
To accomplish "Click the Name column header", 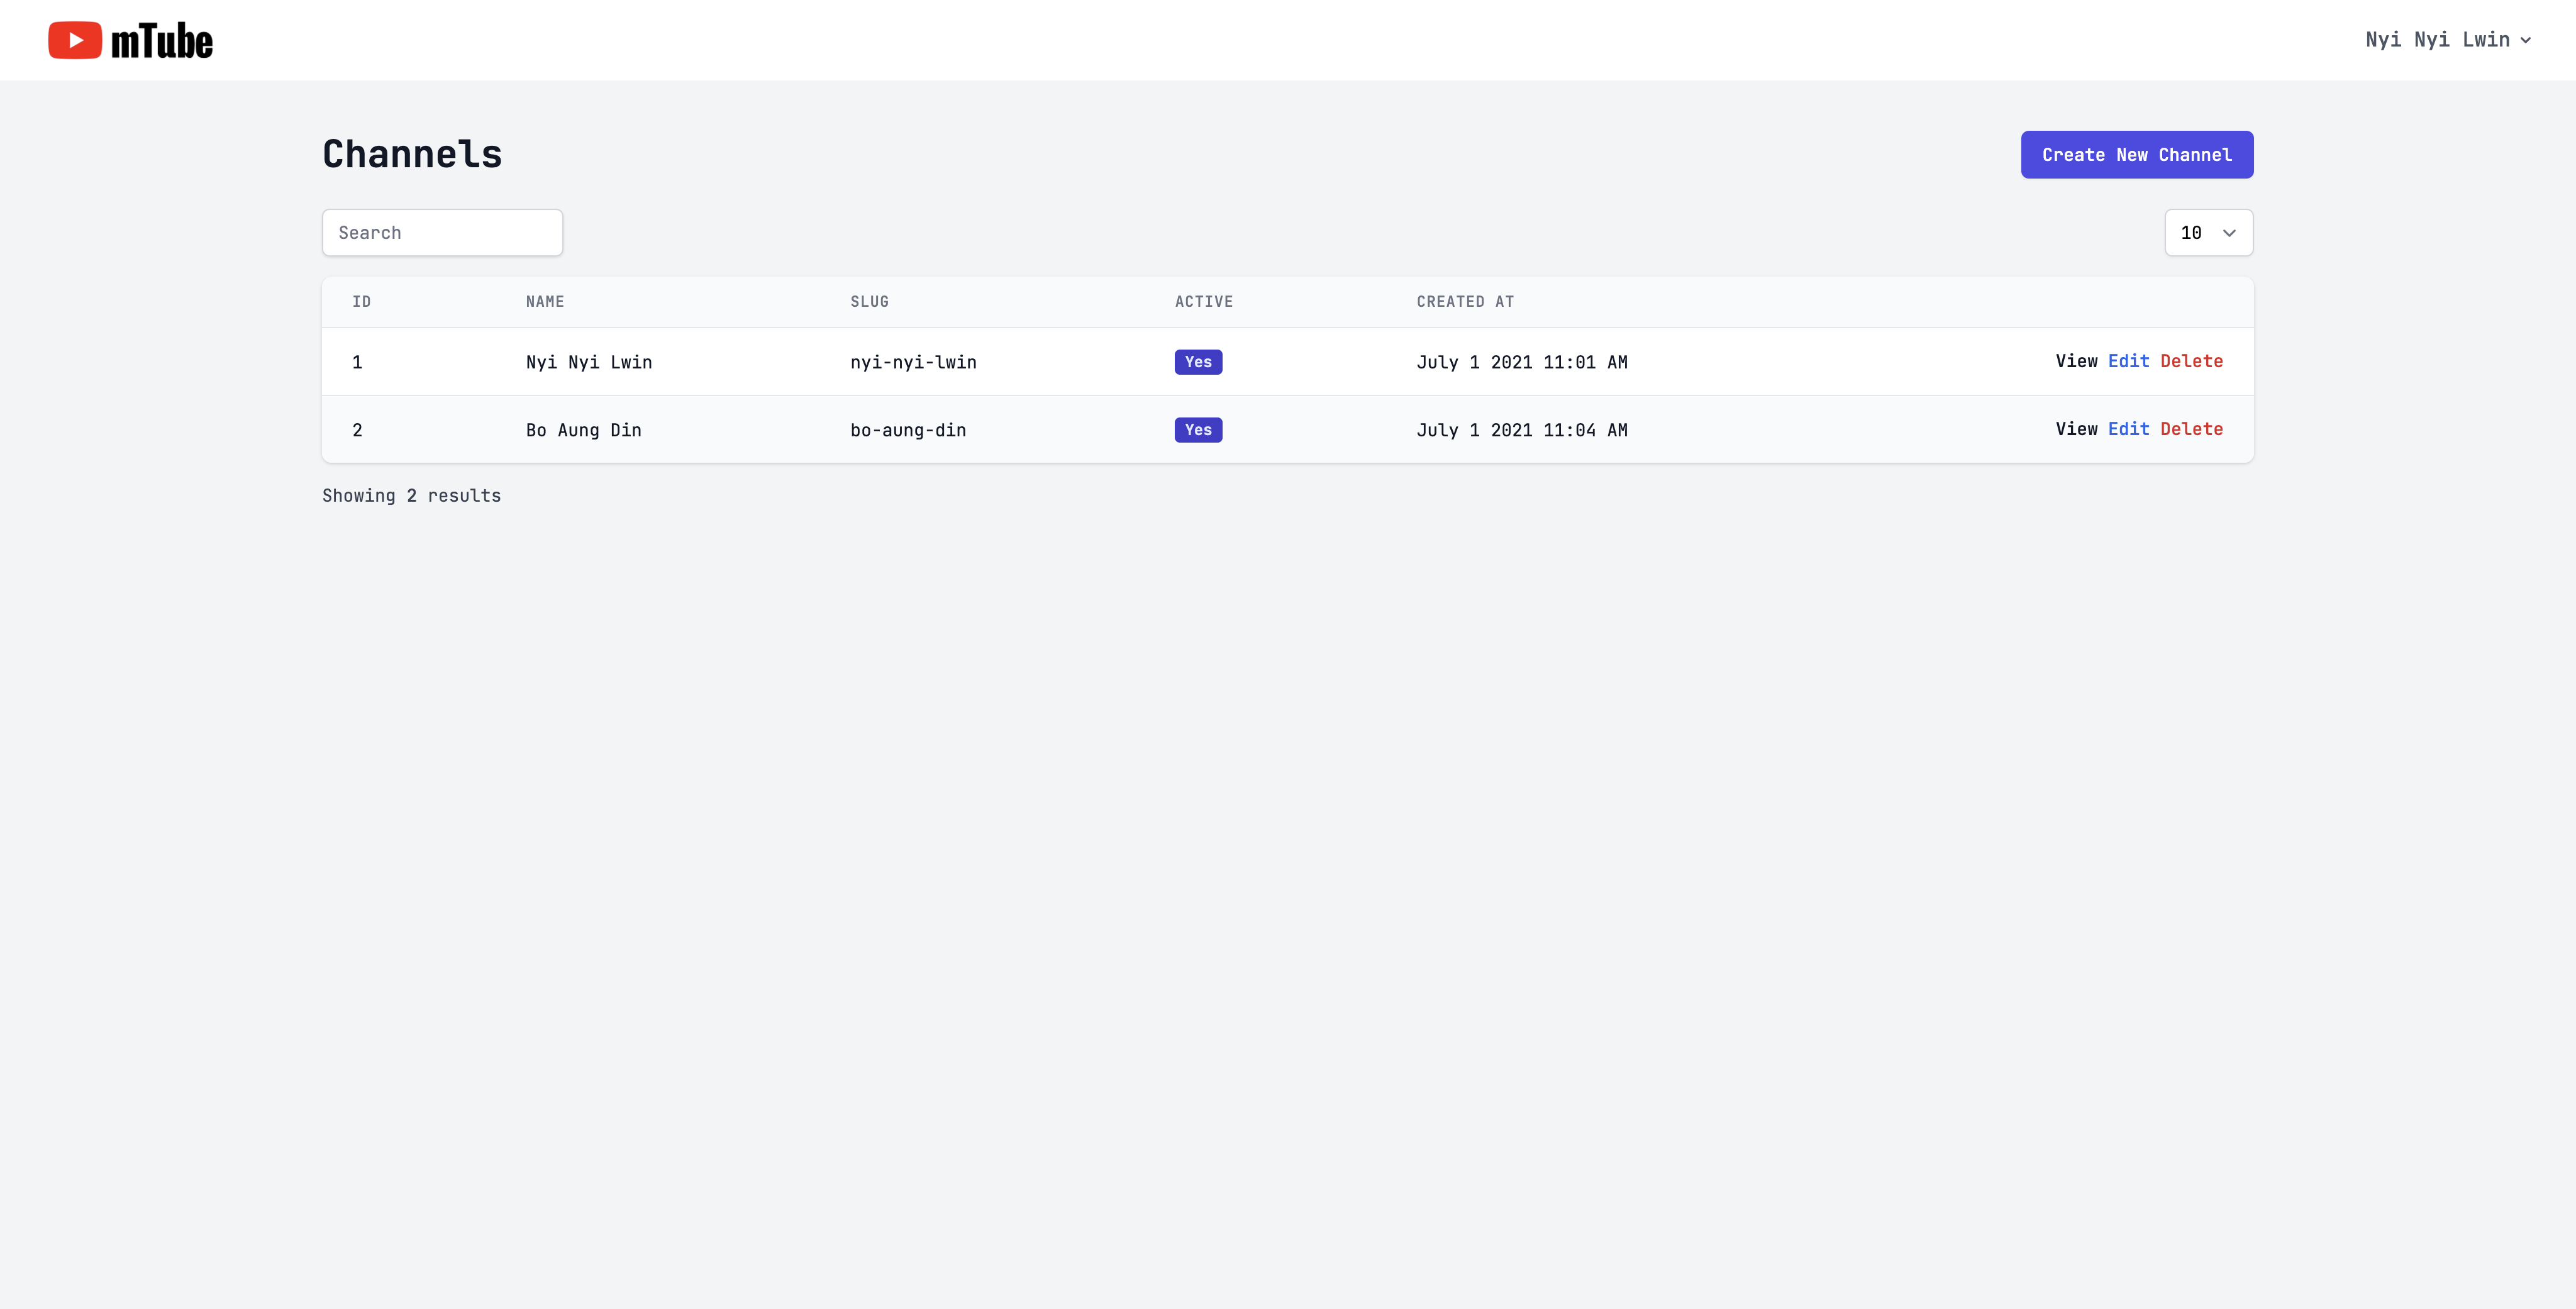I will (x=545, y=302).
